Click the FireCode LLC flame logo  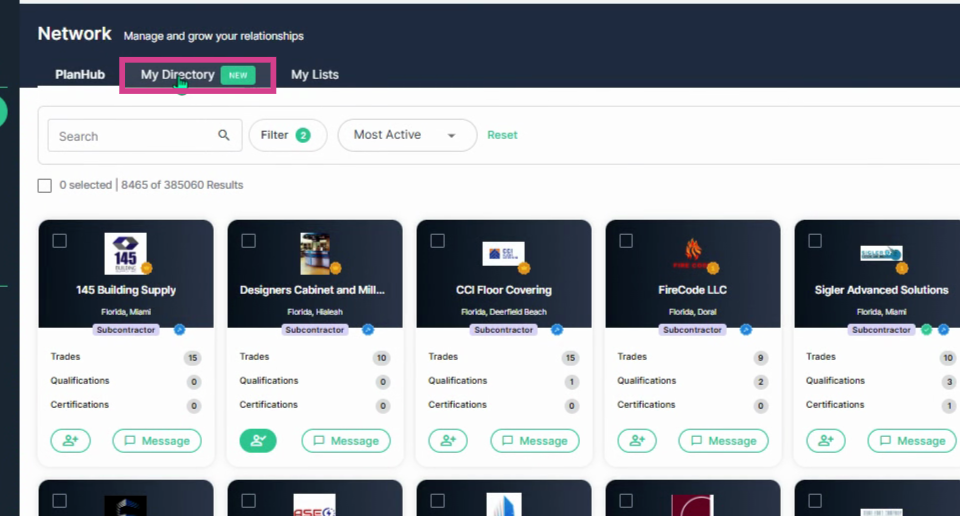(692, 253)
